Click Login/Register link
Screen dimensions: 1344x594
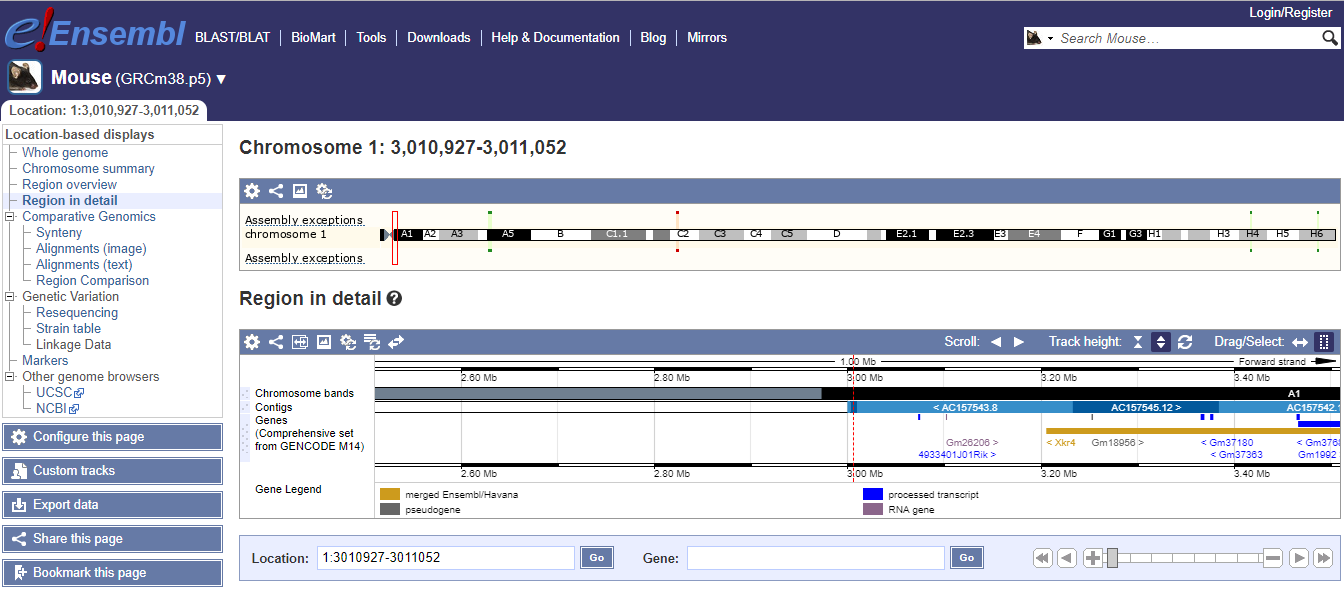(x=1291, y=12)
